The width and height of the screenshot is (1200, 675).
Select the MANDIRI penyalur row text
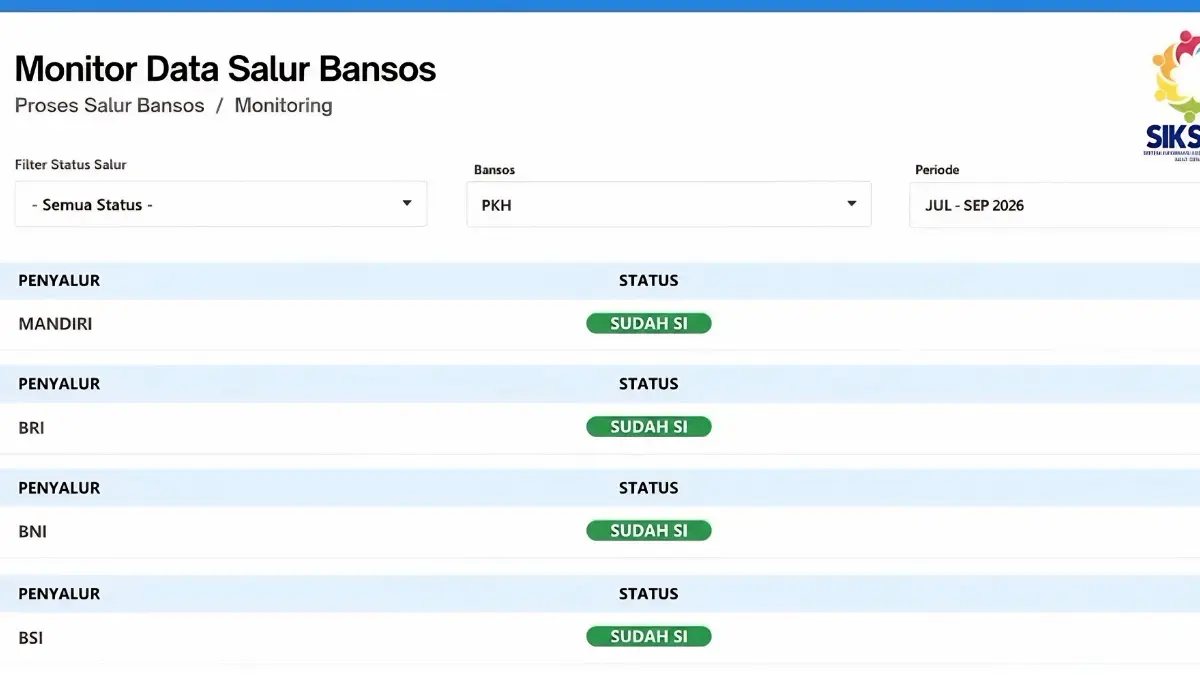click(x=55, y=324)
